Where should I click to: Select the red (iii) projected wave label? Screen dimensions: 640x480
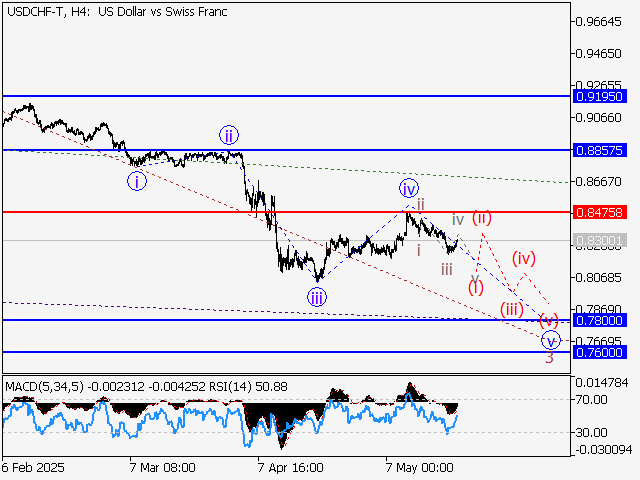tap(512, 308)
